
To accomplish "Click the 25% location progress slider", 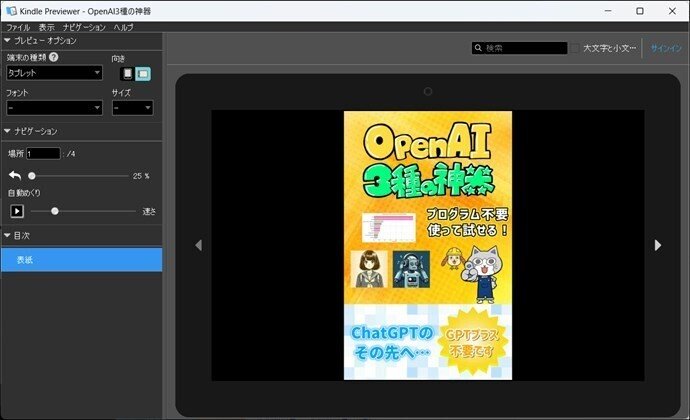I will pyautogui.click(x=79, y=176).
